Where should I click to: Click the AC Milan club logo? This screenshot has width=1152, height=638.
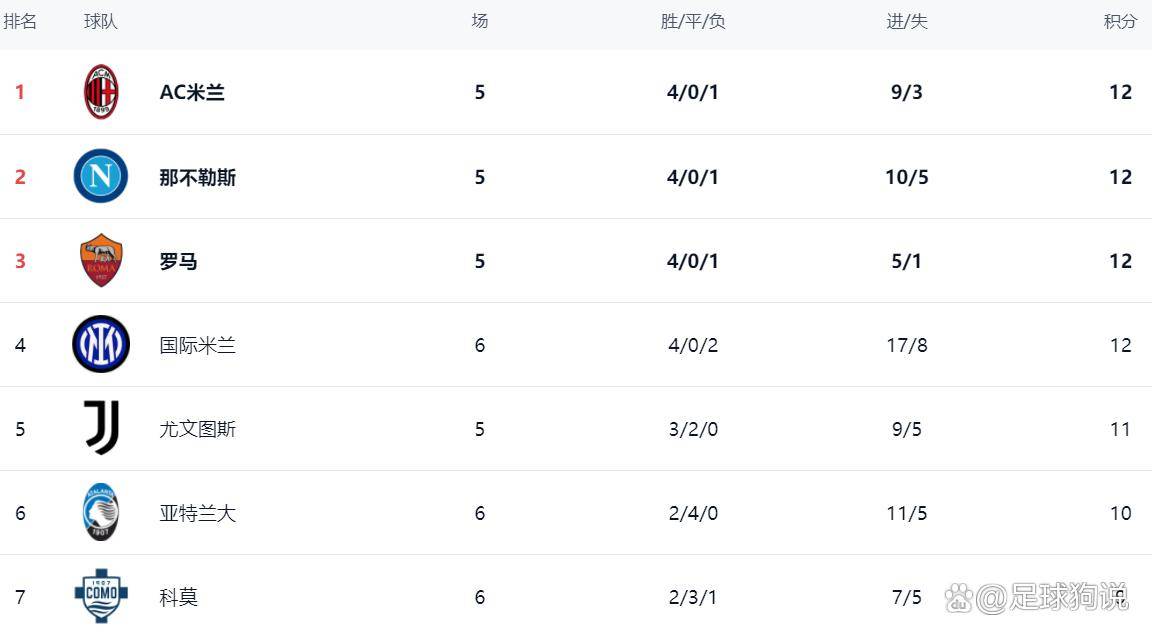tap(101, 92)
